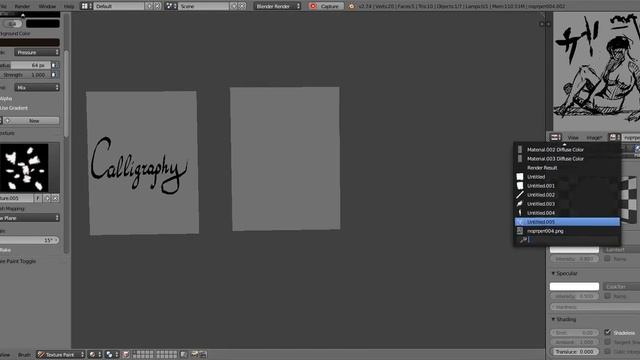The height and width of the screenshot is (360, 640).
Task: Toggle the Shadeless checkbox
Action: (607, 332)
